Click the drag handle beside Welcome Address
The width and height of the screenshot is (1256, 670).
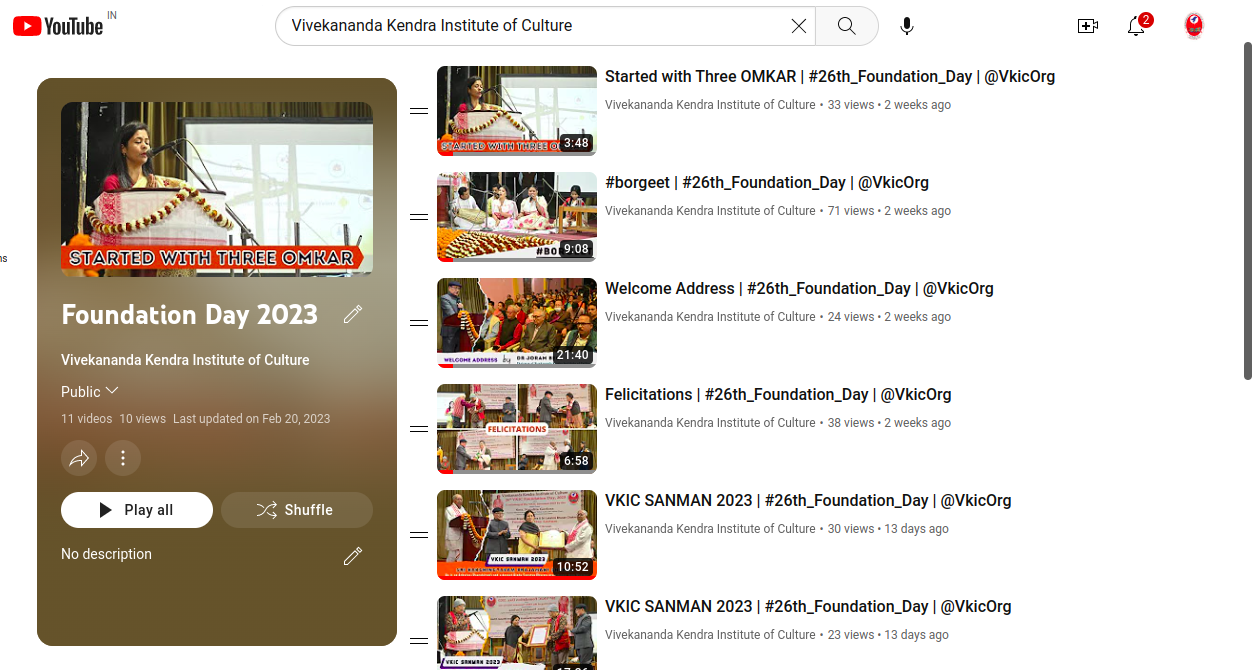click(x=419, y=323)
